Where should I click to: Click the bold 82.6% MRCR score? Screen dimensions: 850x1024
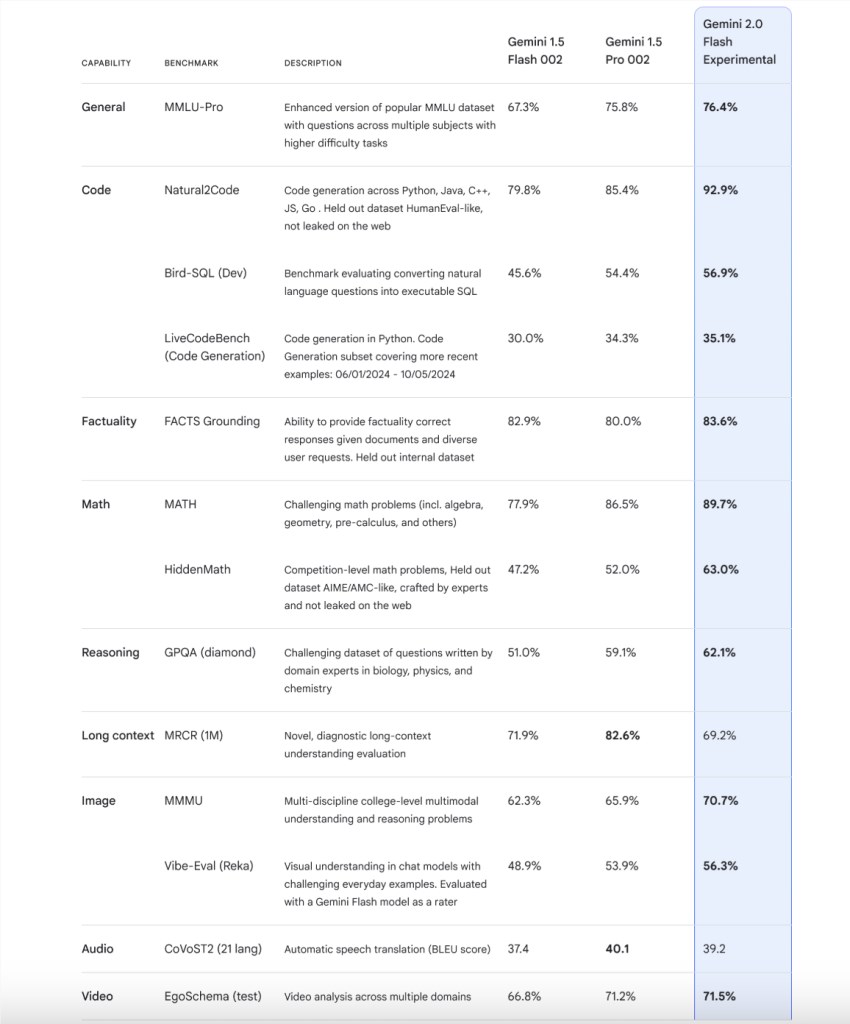click(622, 735)
